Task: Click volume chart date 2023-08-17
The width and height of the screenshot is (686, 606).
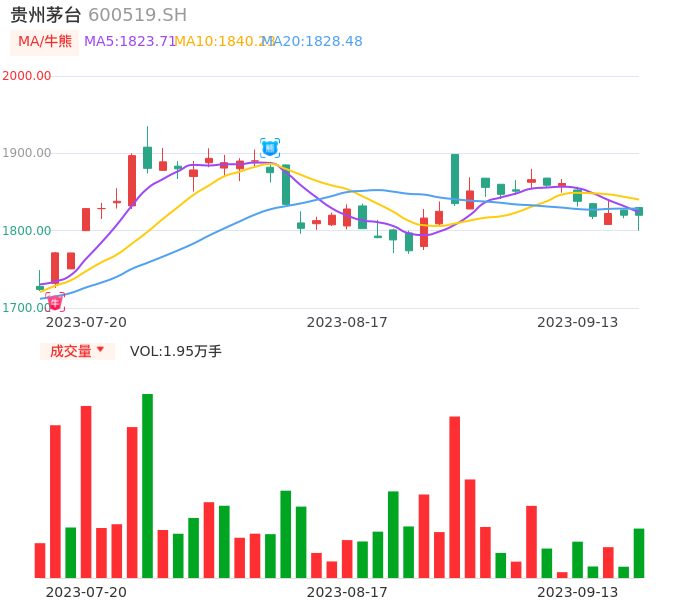Action: (347, 592)
